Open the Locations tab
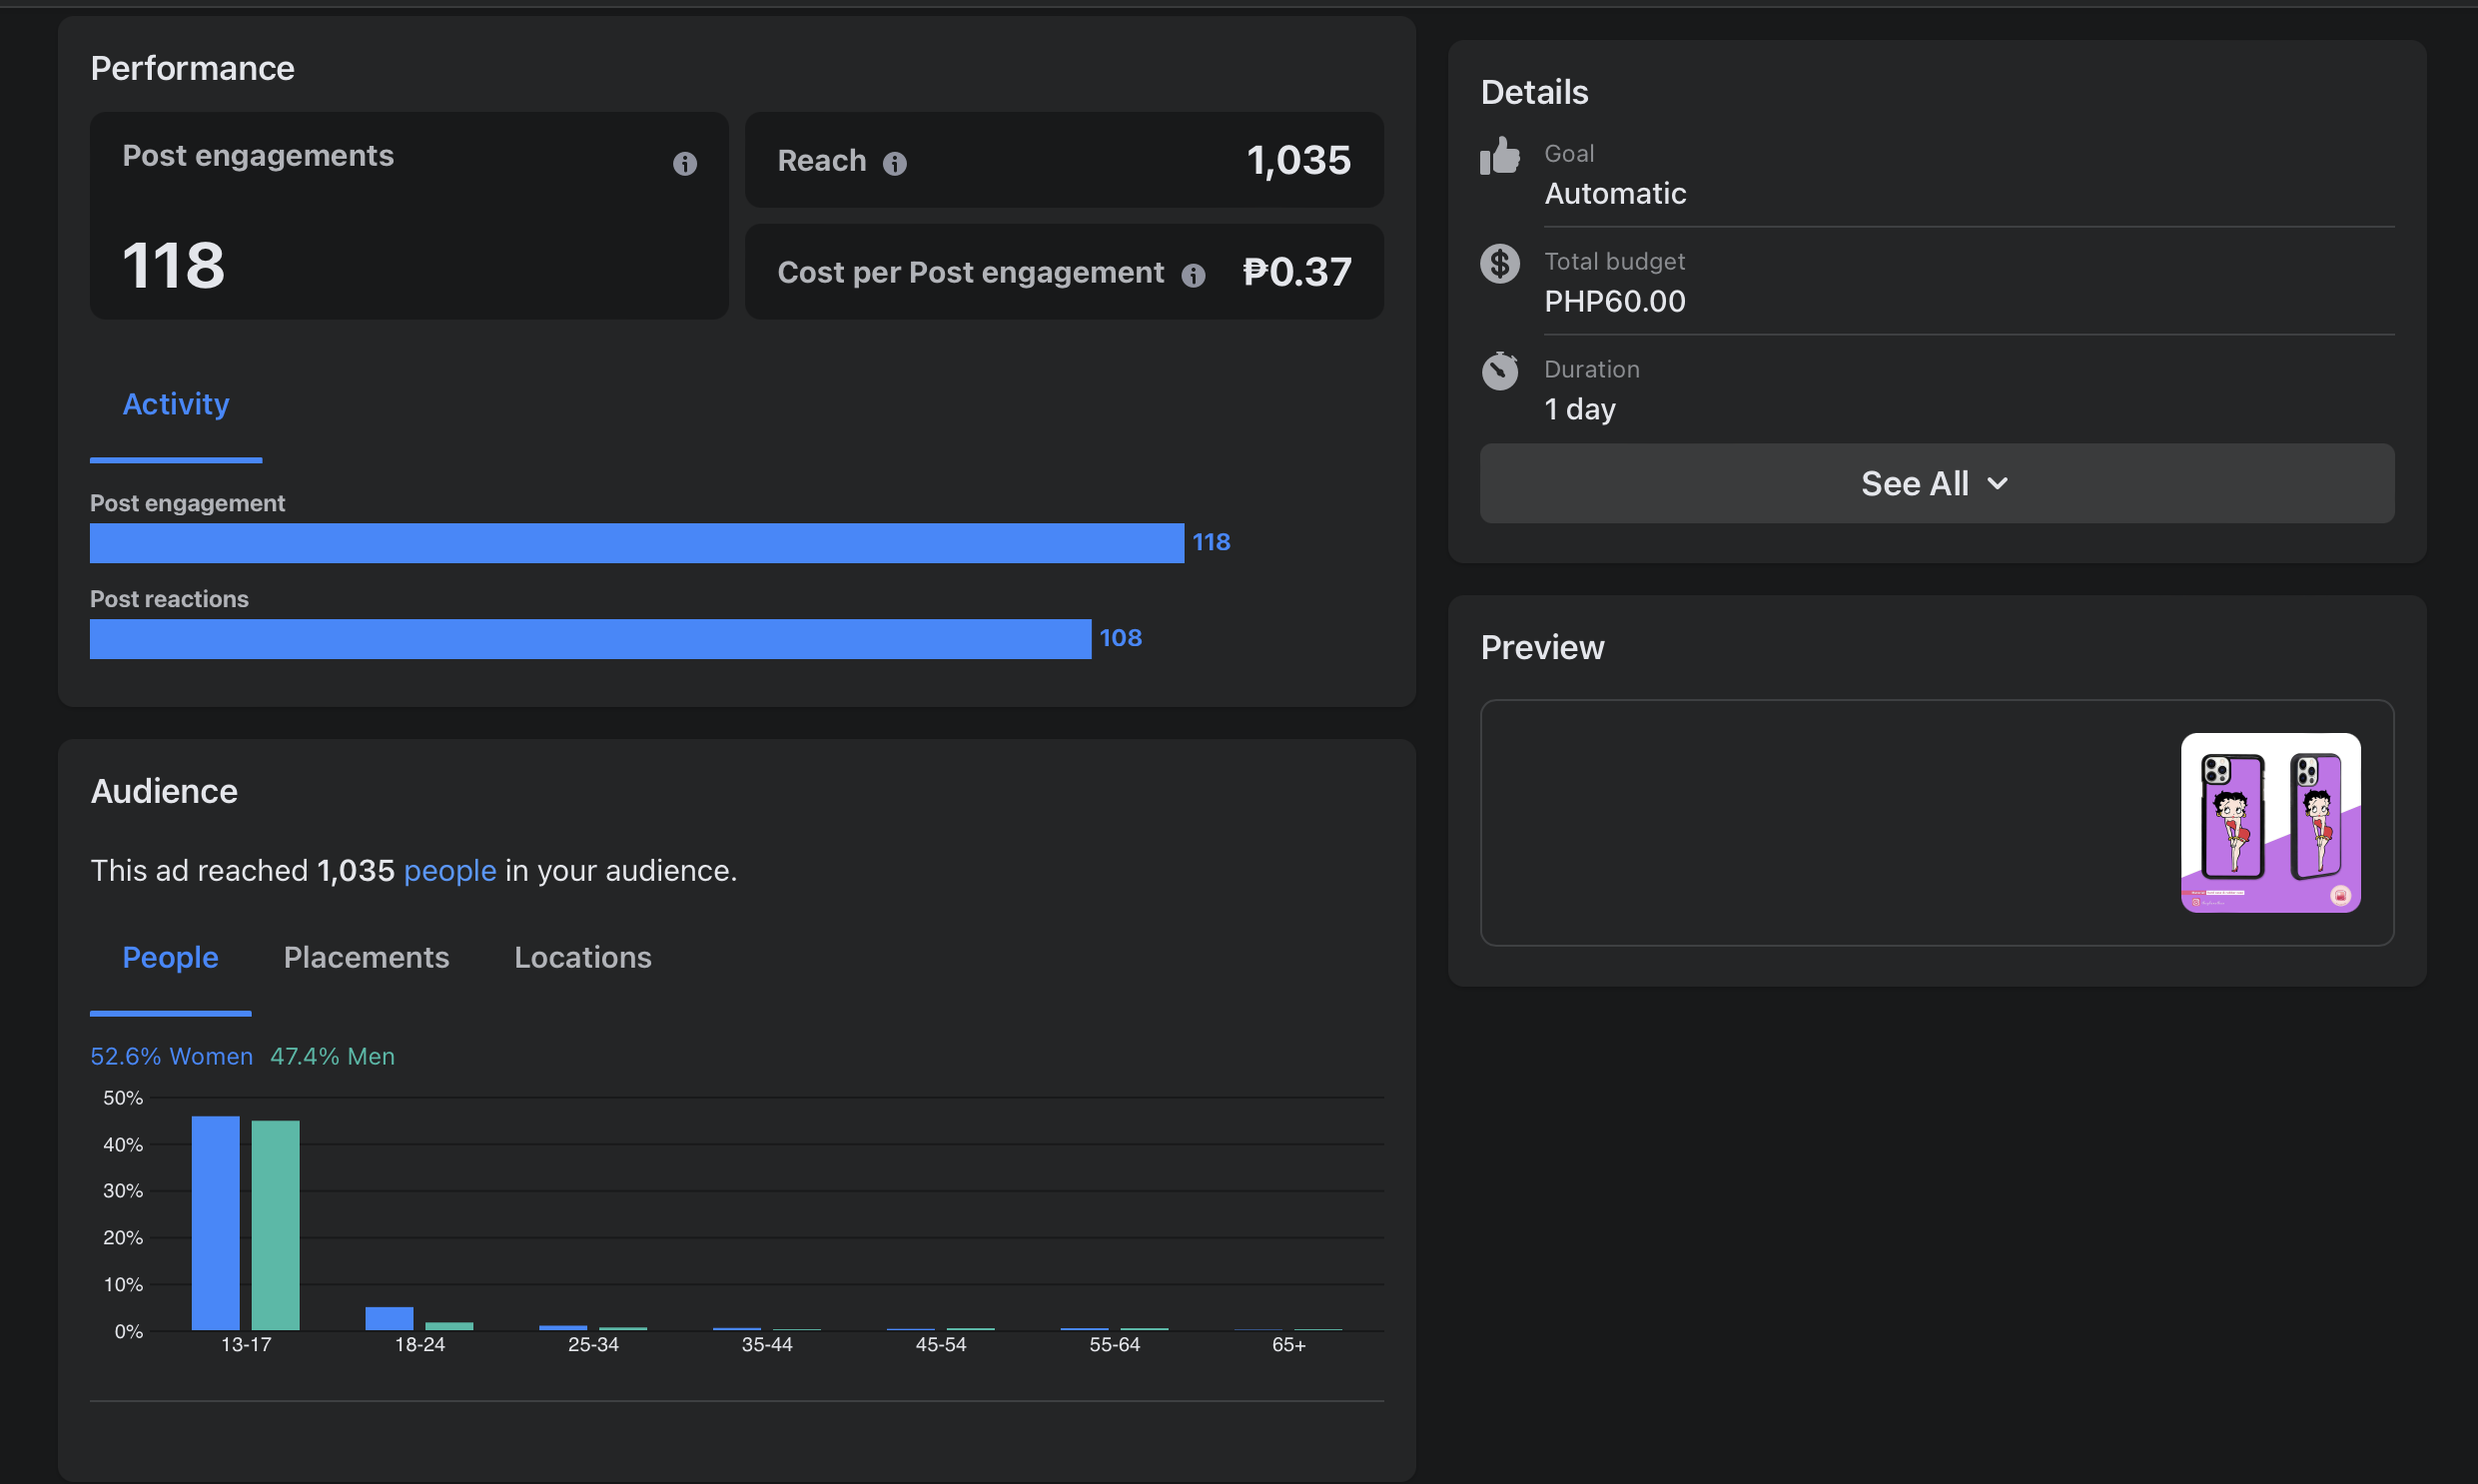This screenshot has height=1484, width=2478. pos(583,957)
